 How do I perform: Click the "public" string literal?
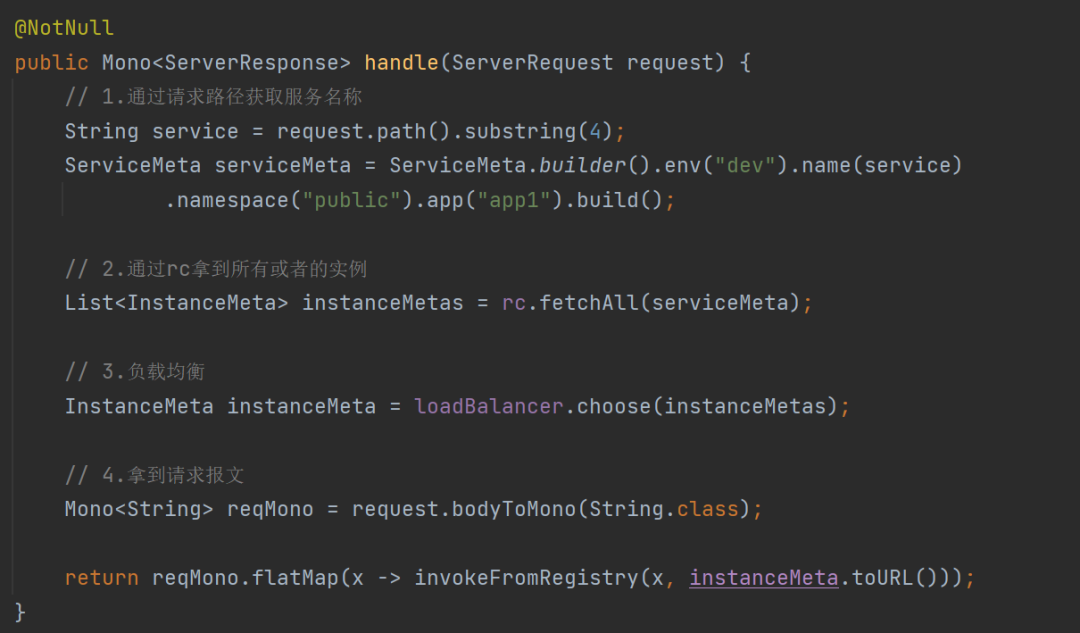point(351,200)
